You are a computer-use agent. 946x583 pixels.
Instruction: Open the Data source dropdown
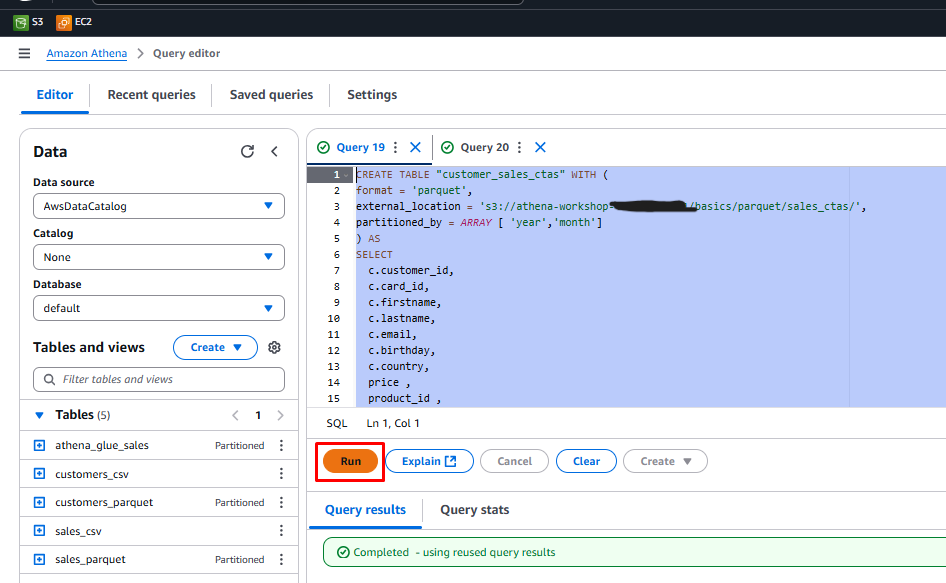coord(159,206)
